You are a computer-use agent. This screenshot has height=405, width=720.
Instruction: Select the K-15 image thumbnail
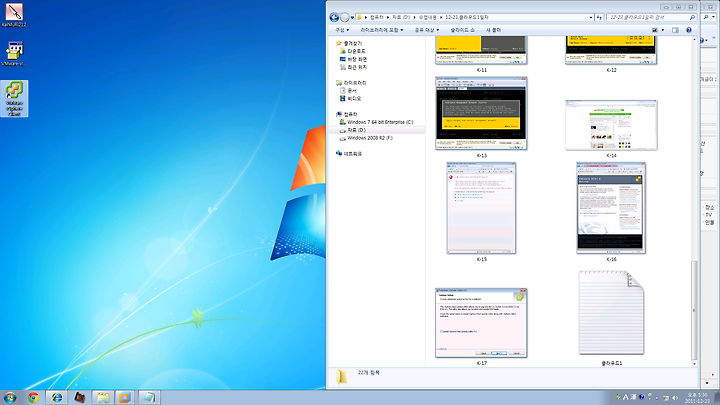pos(481,208)
